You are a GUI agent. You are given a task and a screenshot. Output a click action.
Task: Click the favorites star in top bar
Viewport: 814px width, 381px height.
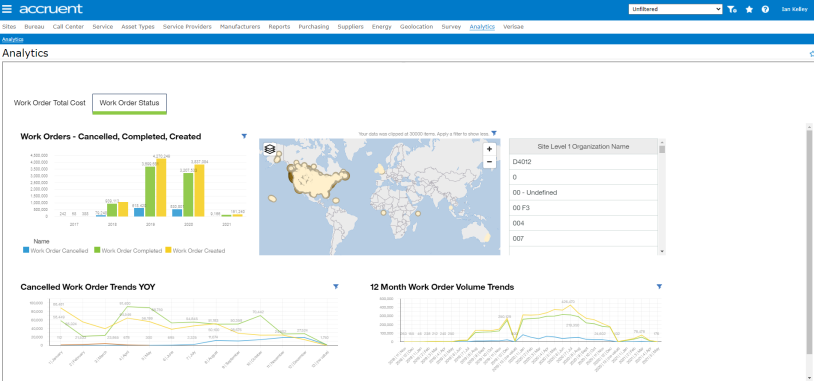pyautogui.click(x=749, y=9)
